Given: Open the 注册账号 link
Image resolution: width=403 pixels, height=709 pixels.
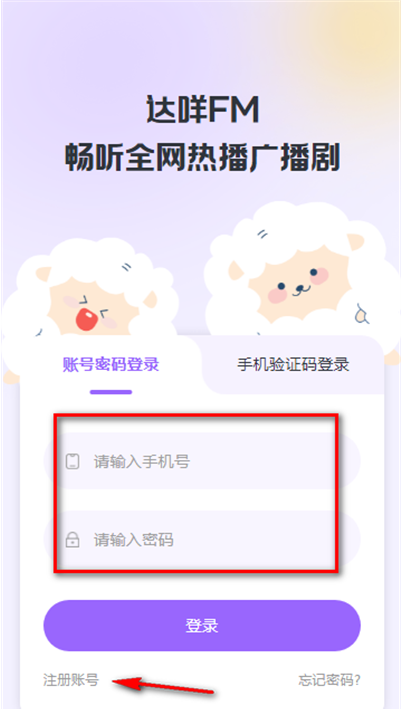Looking at the screenshot, I should [71, 680].
